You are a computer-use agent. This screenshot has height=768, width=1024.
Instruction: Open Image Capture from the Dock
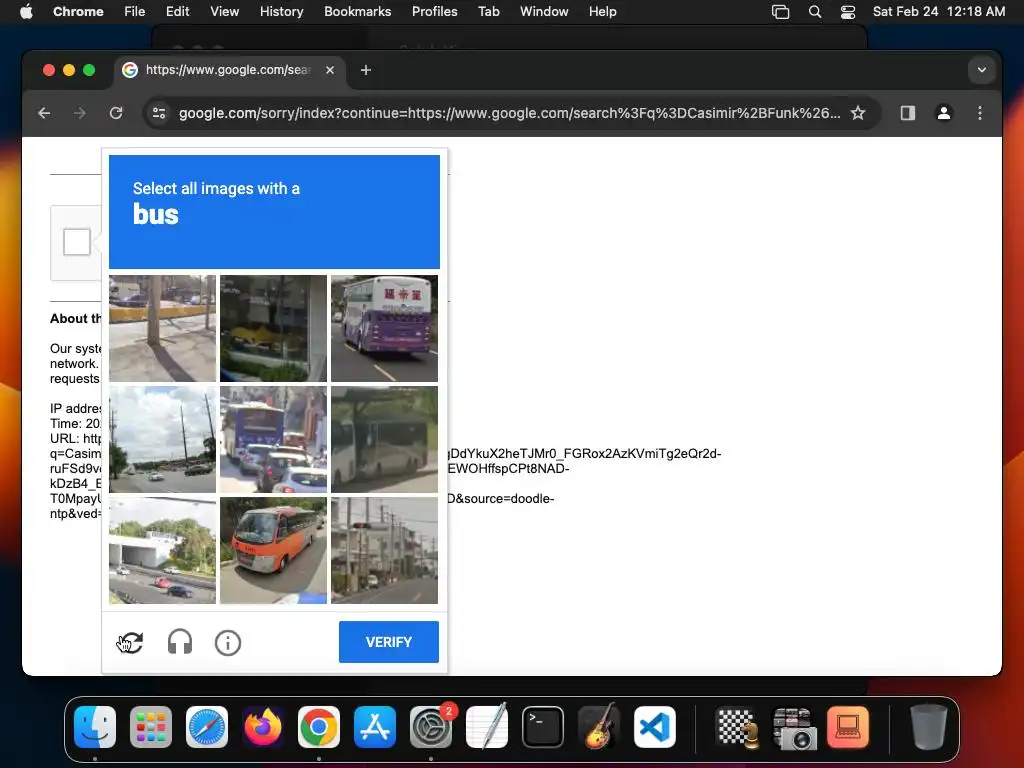(793, 728)
